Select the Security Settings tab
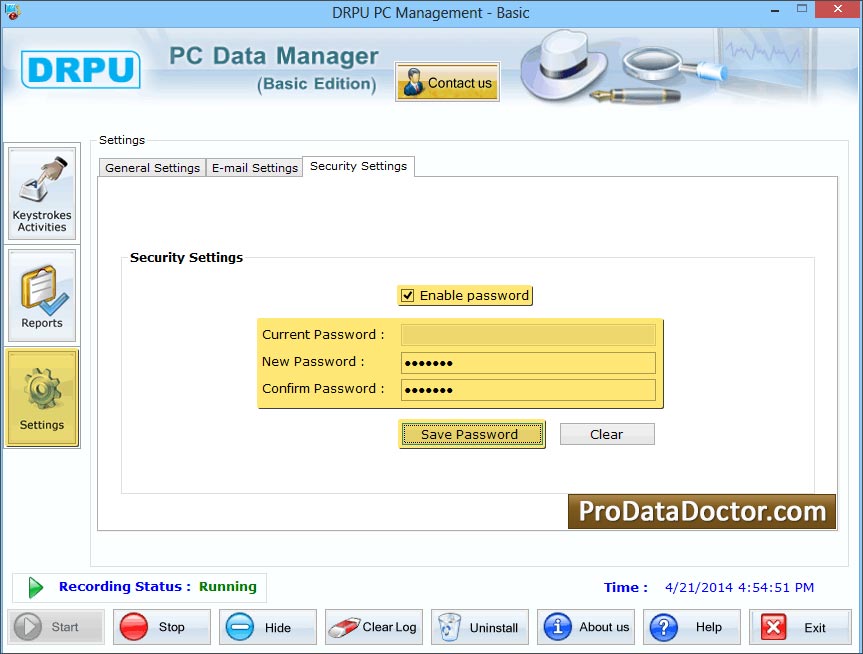The image size is (863, 654). 358,166
